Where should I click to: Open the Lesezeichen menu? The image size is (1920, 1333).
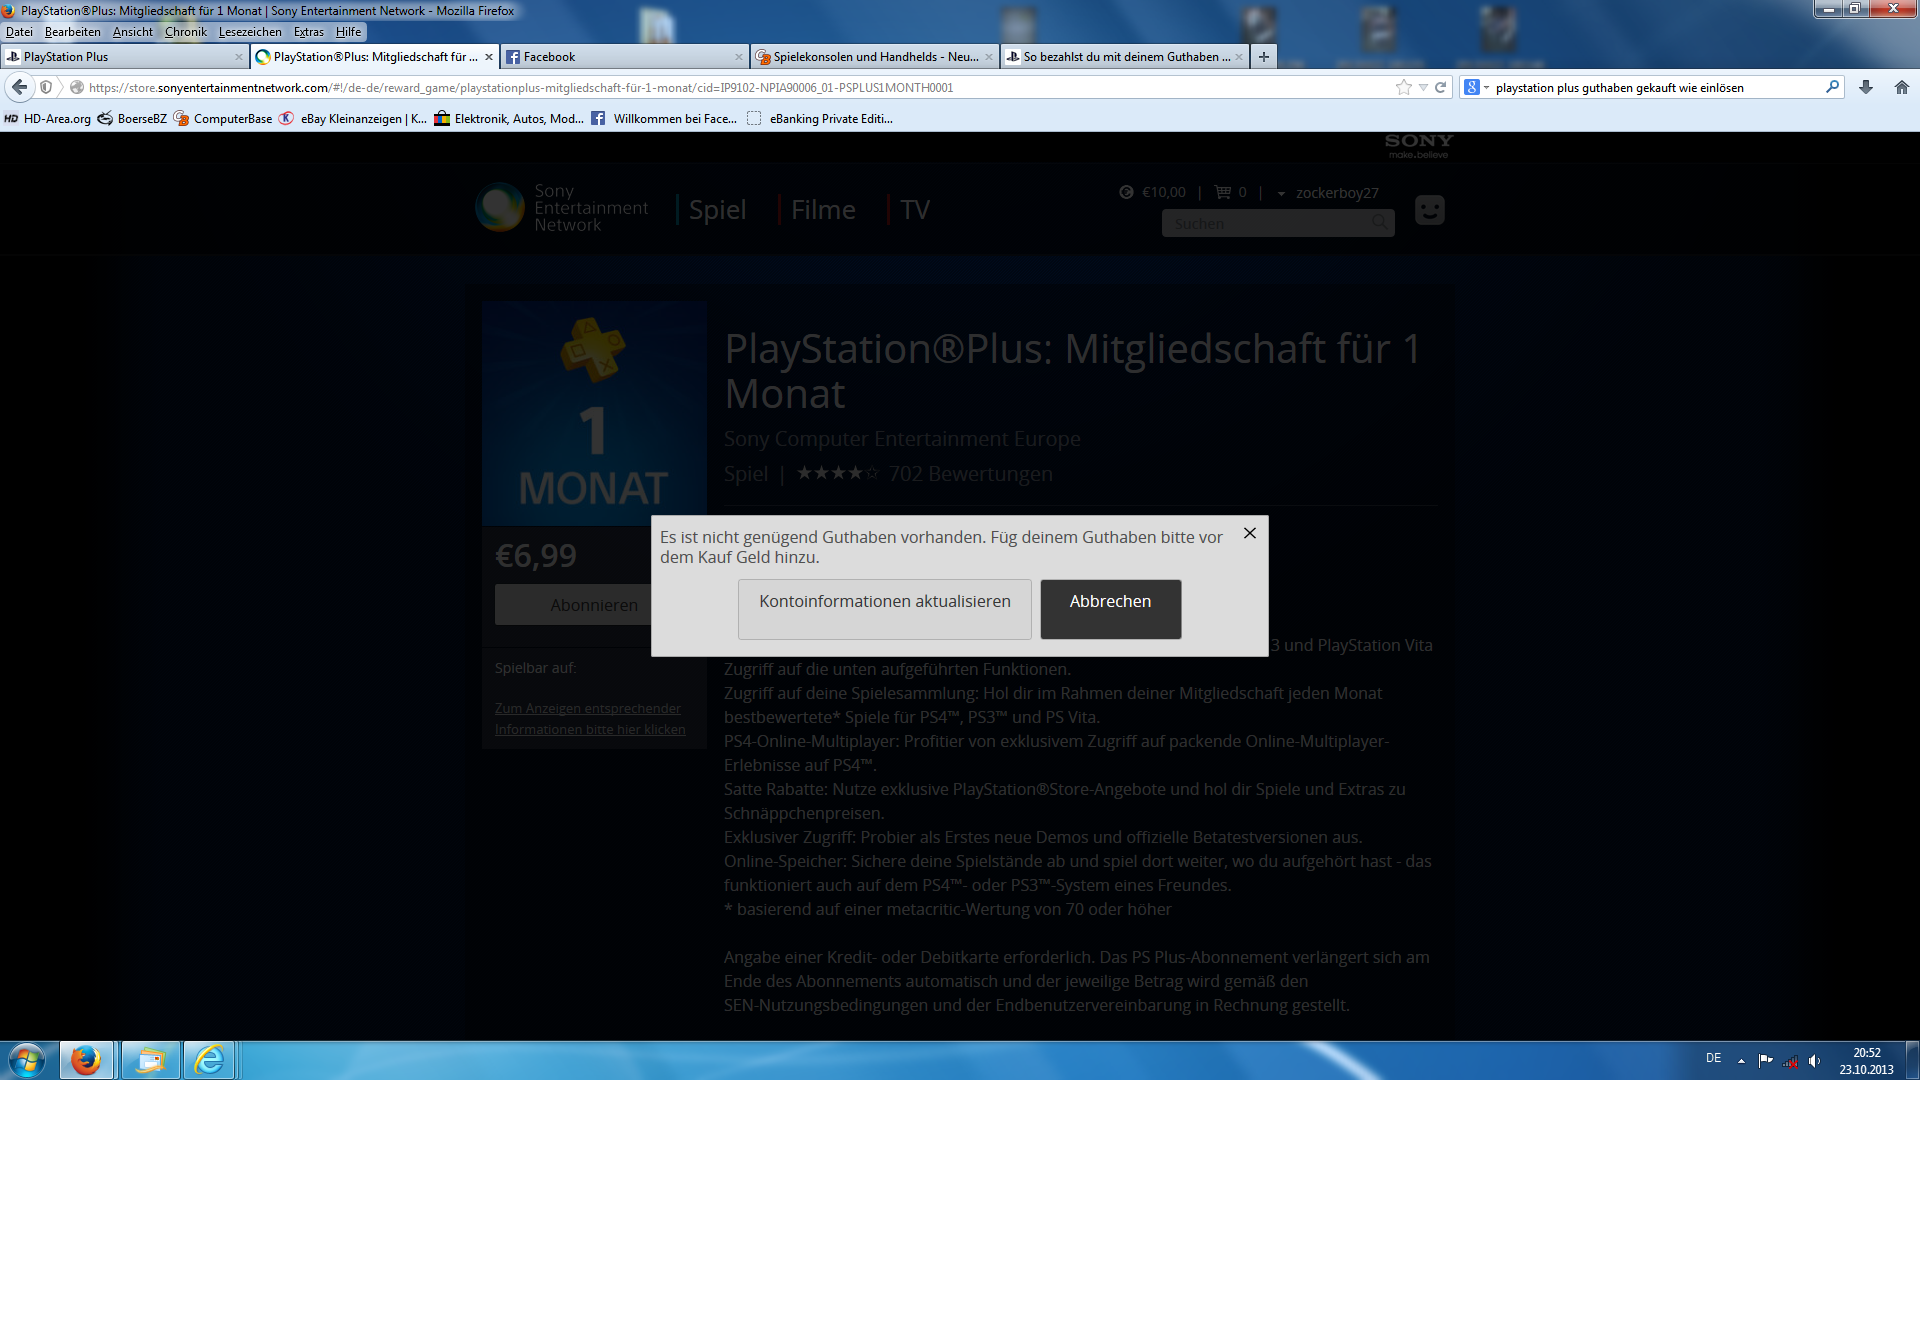(250, 32)
